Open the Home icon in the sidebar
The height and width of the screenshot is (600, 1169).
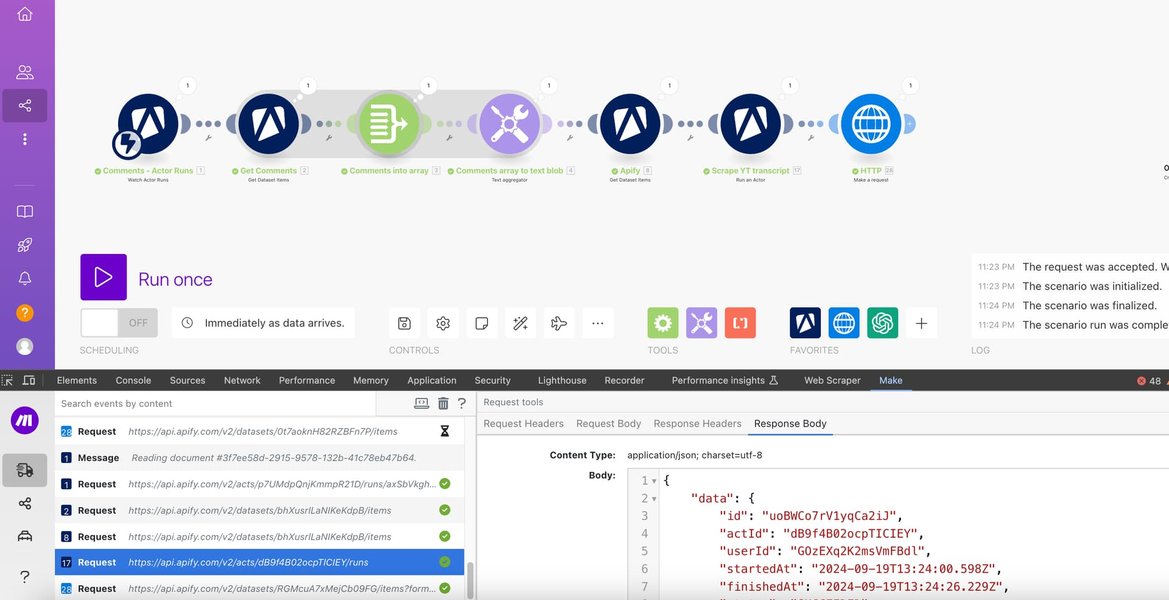tap(25, 14)
